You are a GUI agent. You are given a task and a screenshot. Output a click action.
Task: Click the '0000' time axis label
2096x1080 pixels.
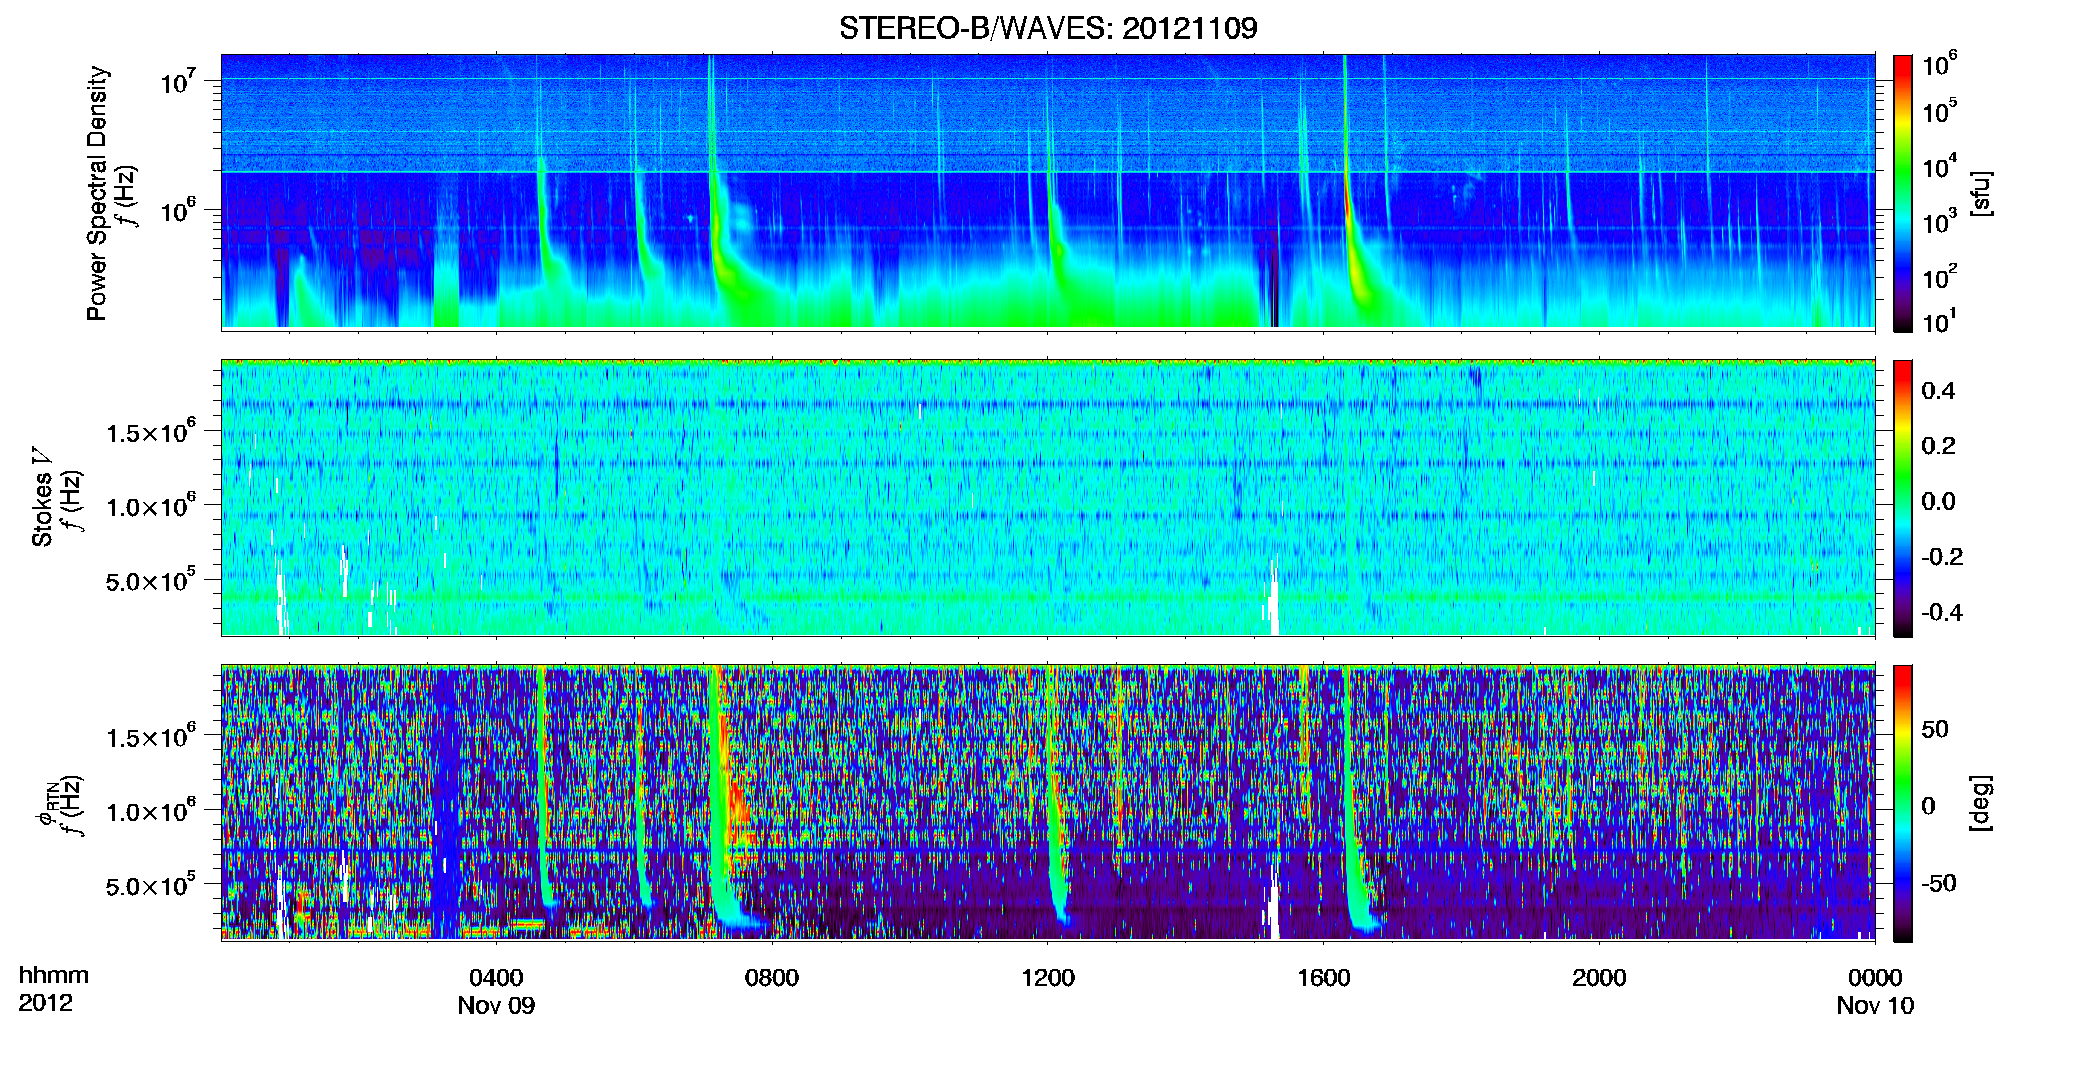click(x=1875, y=978)
